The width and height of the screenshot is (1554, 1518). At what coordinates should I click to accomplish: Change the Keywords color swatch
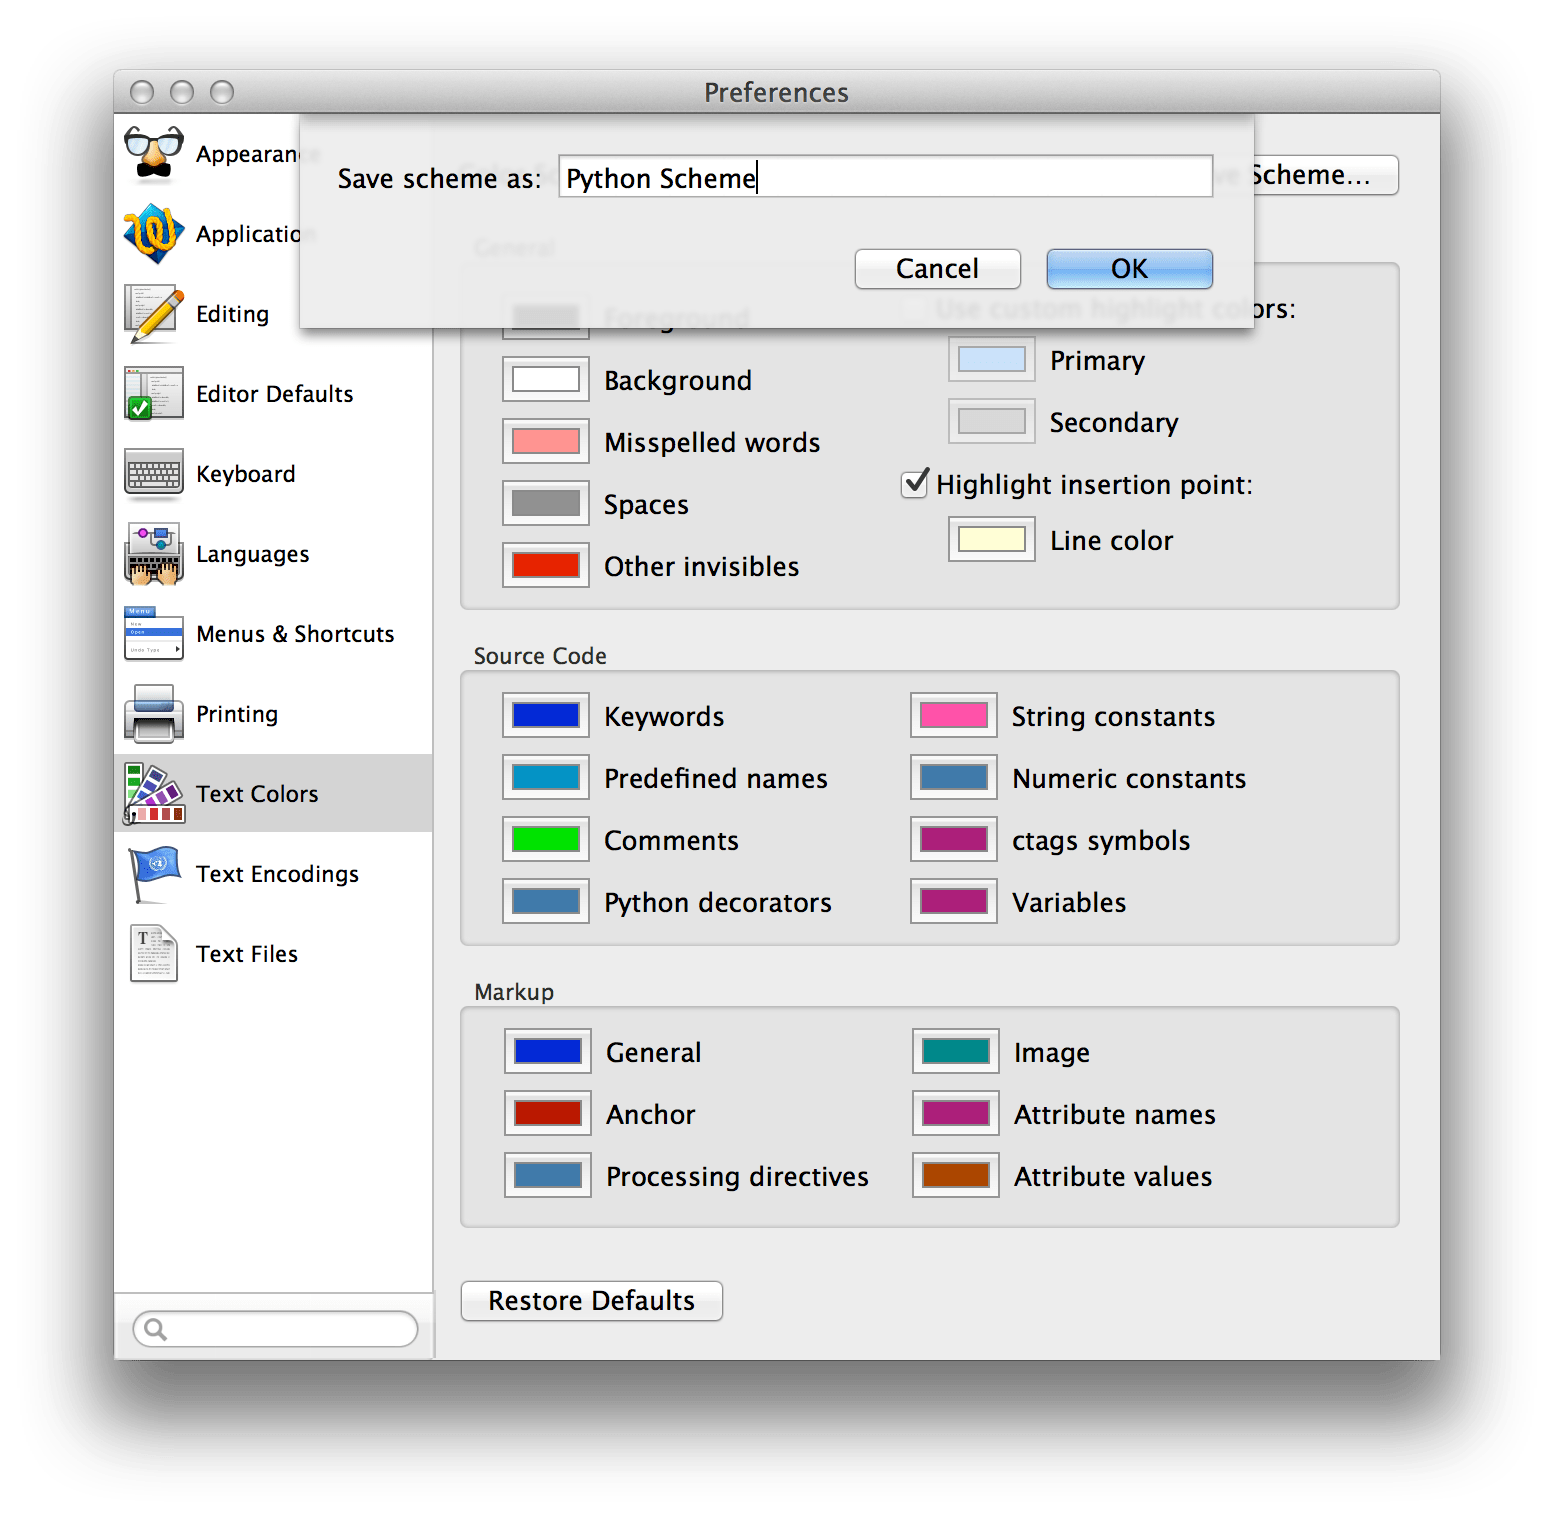pos(545,716)
